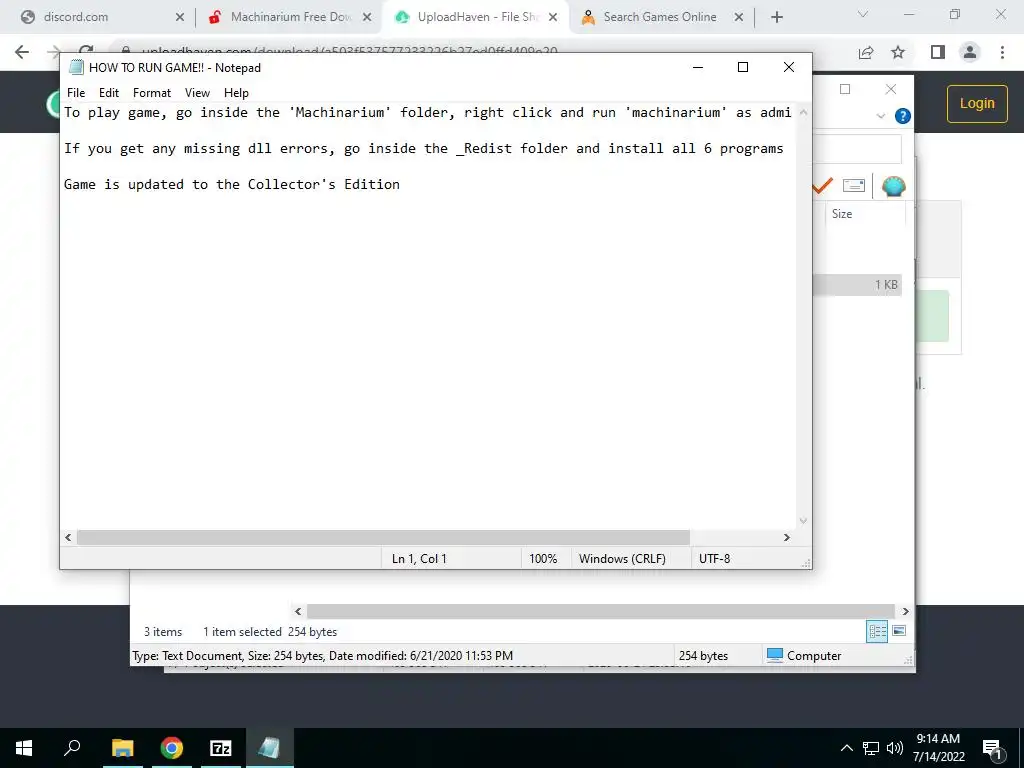1024x768 pixels.
Task: Close the discord.com browser tab
Action: click(180, 17)
